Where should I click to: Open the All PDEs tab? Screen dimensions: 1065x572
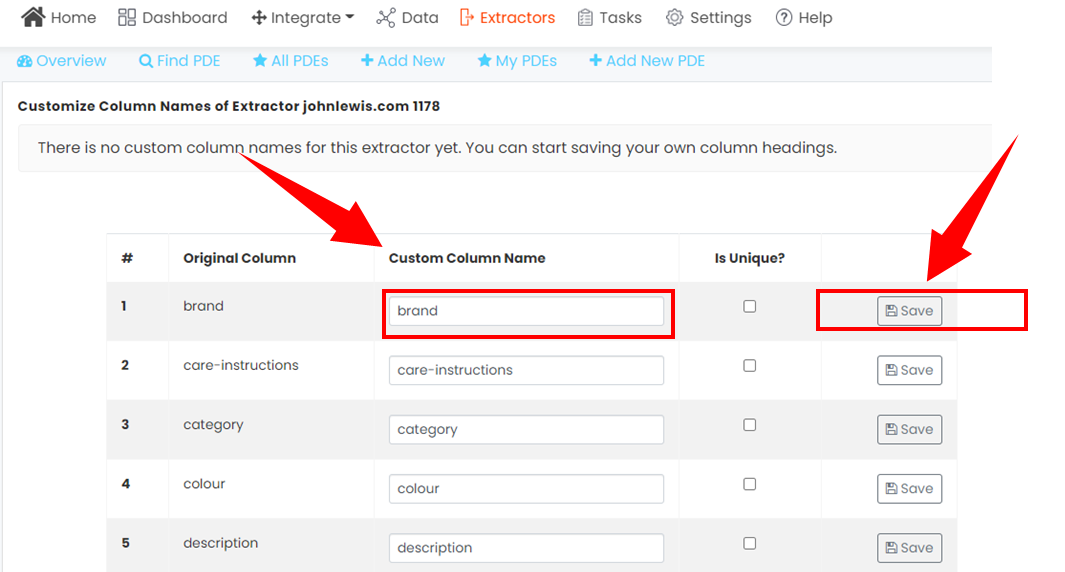tap(291, 61)
